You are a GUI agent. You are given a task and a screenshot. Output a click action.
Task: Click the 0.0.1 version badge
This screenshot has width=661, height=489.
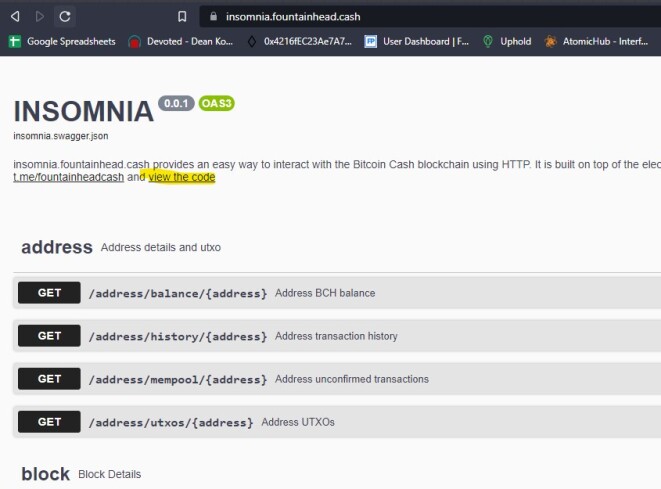[x=176, y=103]
